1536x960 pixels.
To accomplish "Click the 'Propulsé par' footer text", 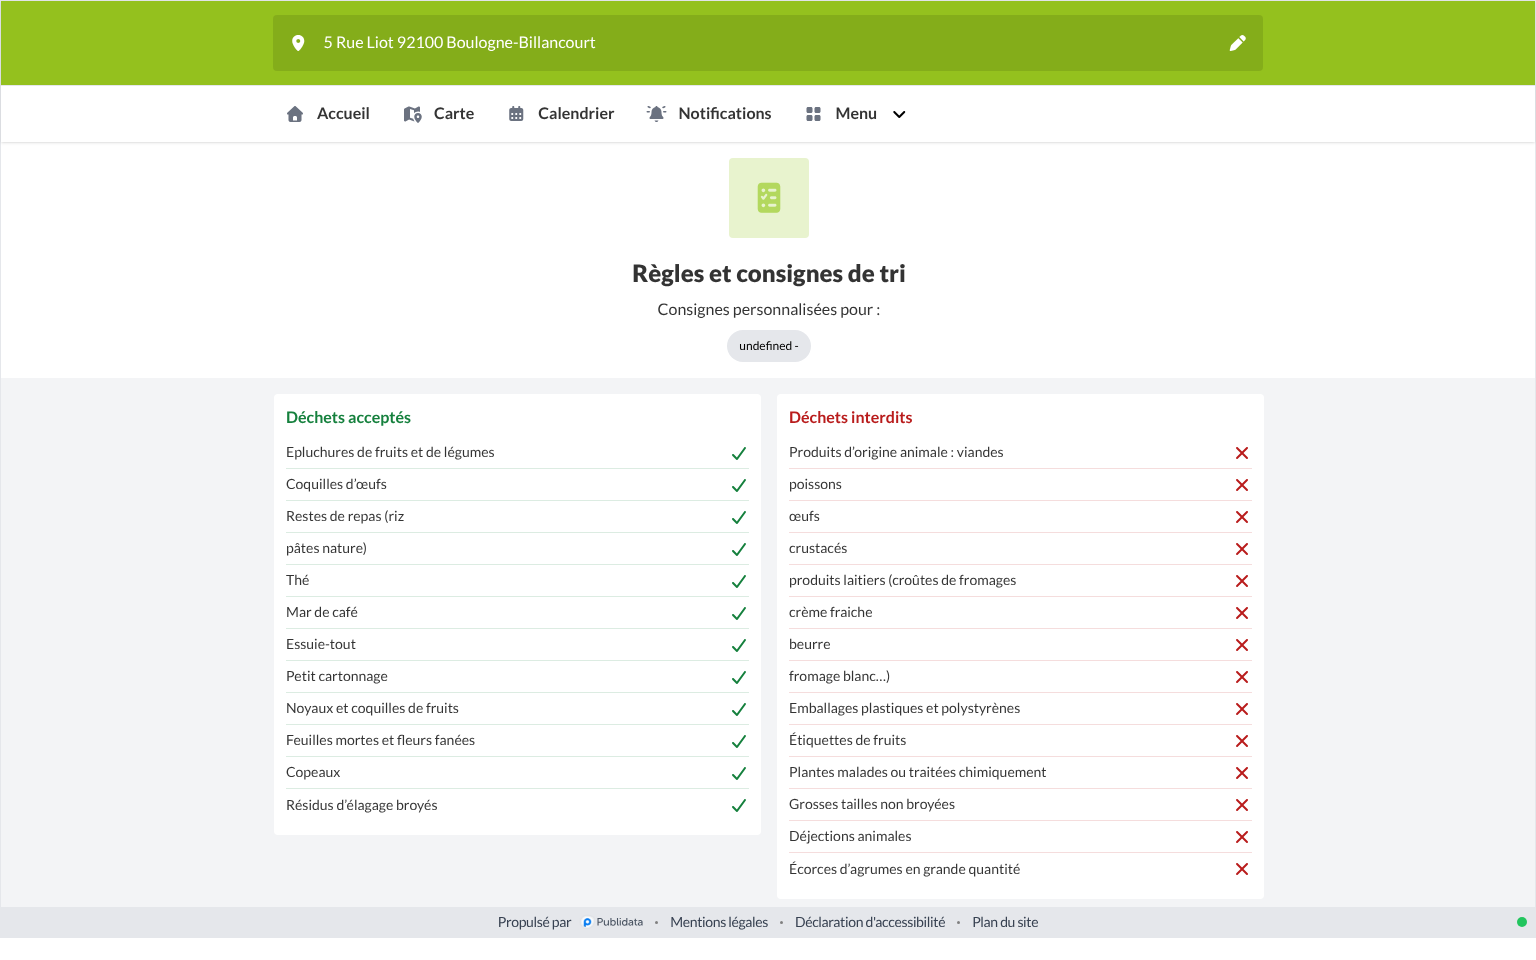I will pyautogui.click(x=534, y=922).
